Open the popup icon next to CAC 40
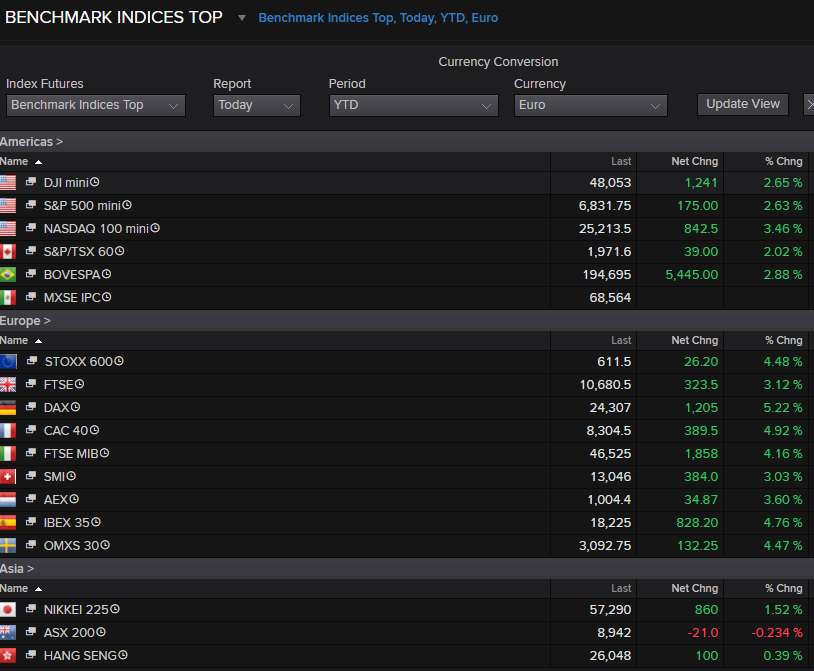Screen dimensions: 814x671 tap(31, 429)
